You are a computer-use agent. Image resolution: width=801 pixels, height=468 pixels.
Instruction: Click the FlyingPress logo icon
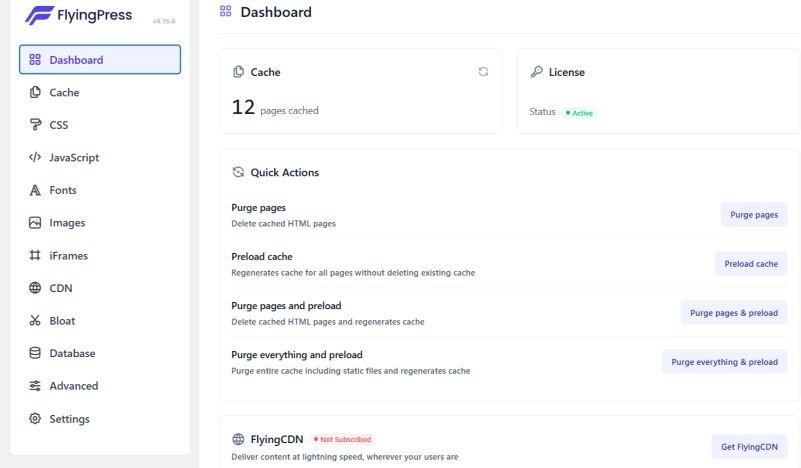[x=39, y=15]
